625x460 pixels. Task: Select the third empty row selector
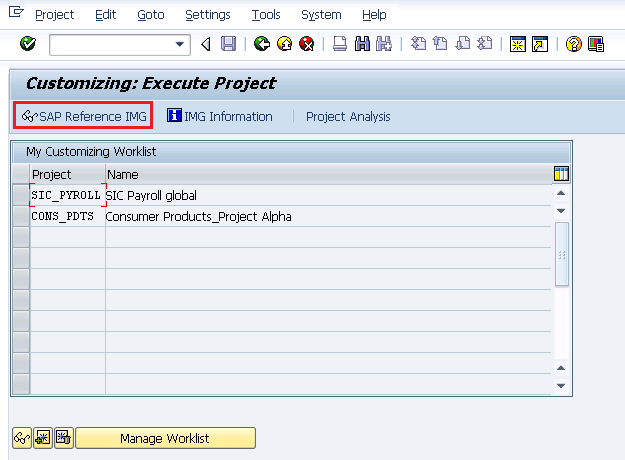pyautogui.click(x=21, y=279)
